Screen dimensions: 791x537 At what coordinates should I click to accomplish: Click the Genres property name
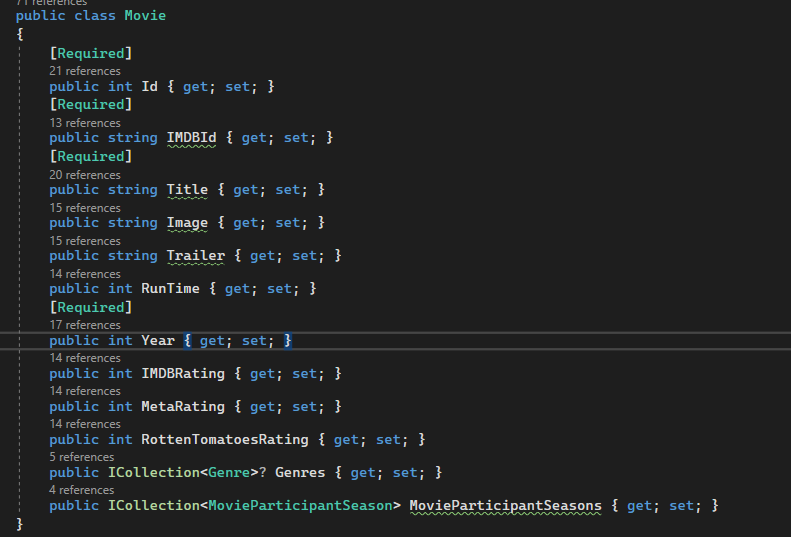(x=300, y=472)
